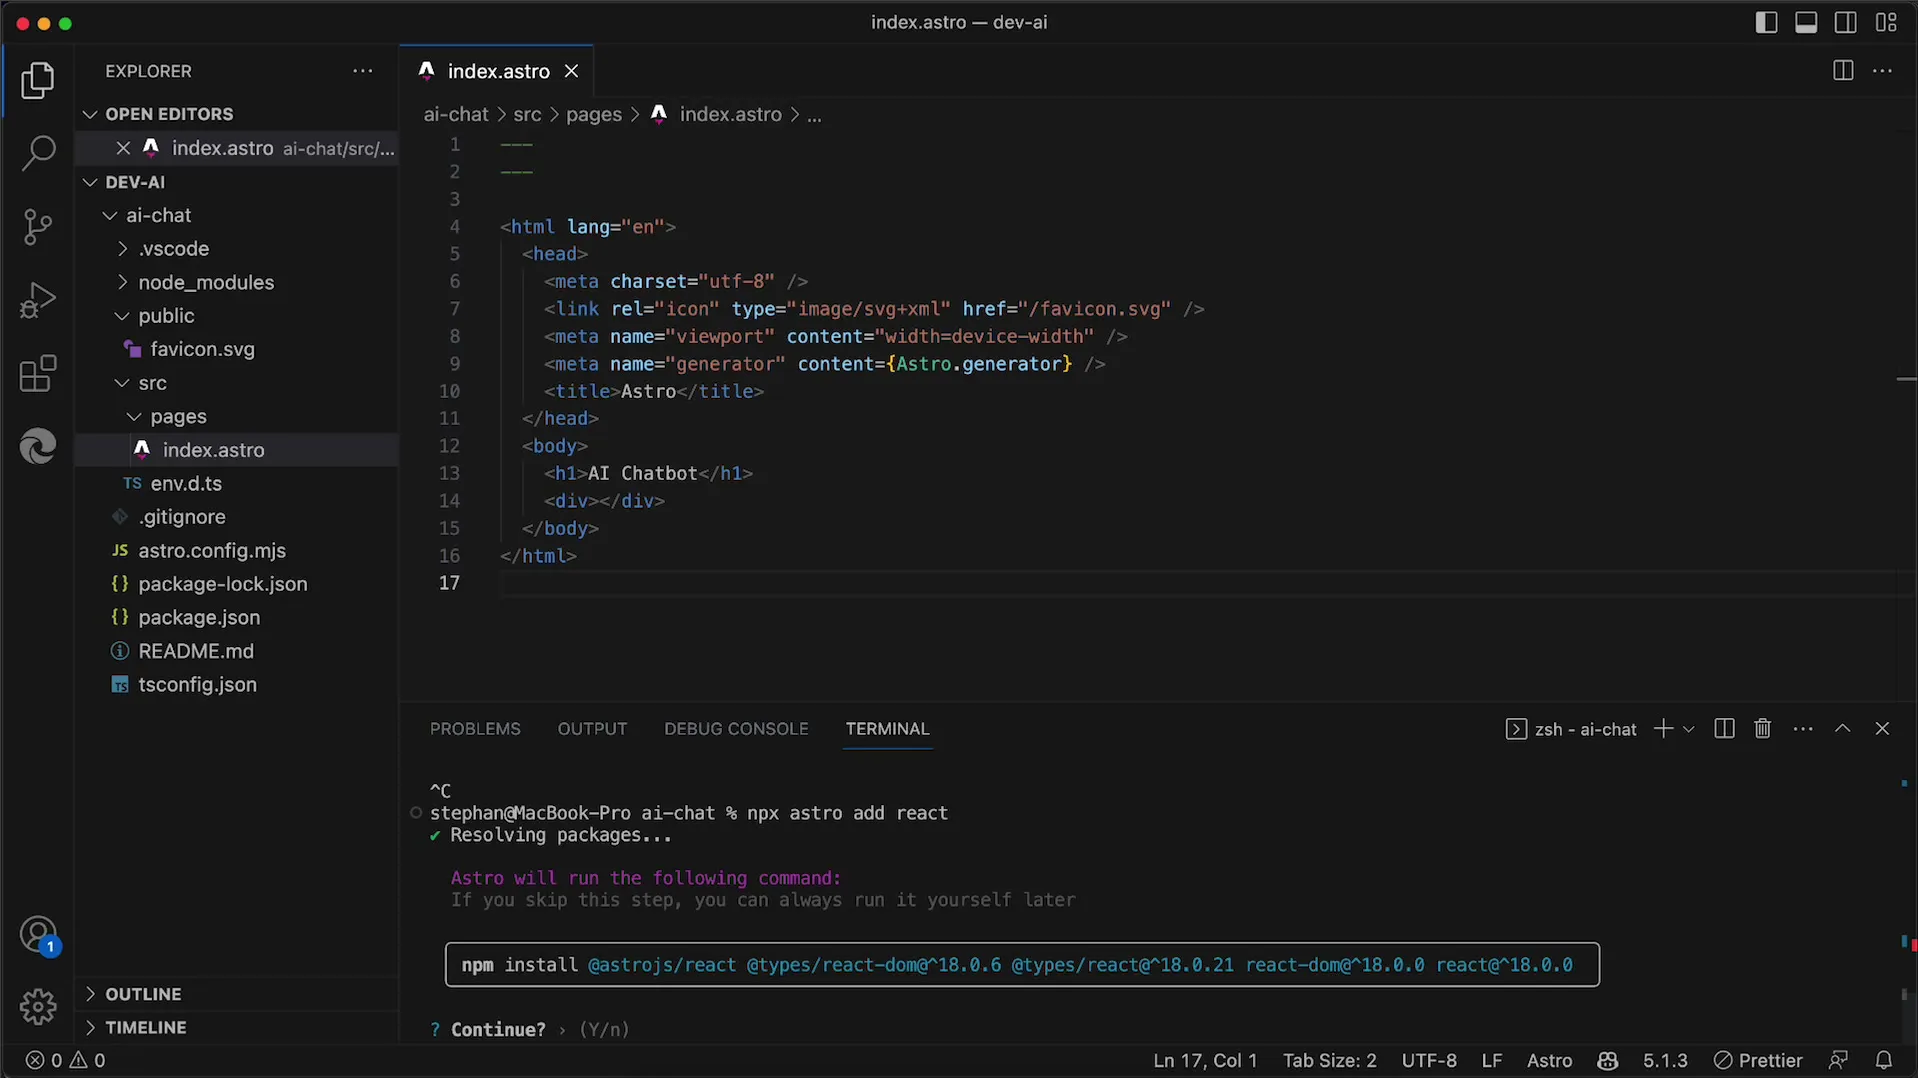Open errors and warnings status item

click(x=66, y=1061)
